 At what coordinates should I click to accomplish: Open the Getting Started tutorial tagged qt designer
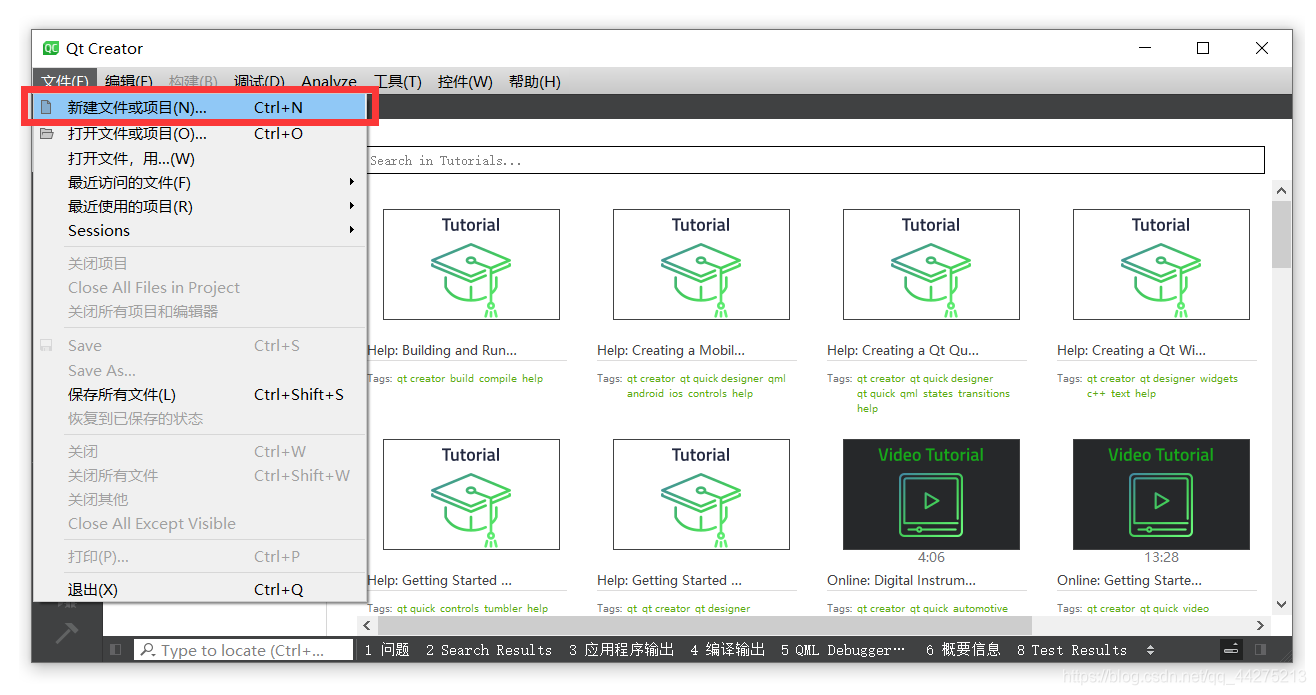701,494
